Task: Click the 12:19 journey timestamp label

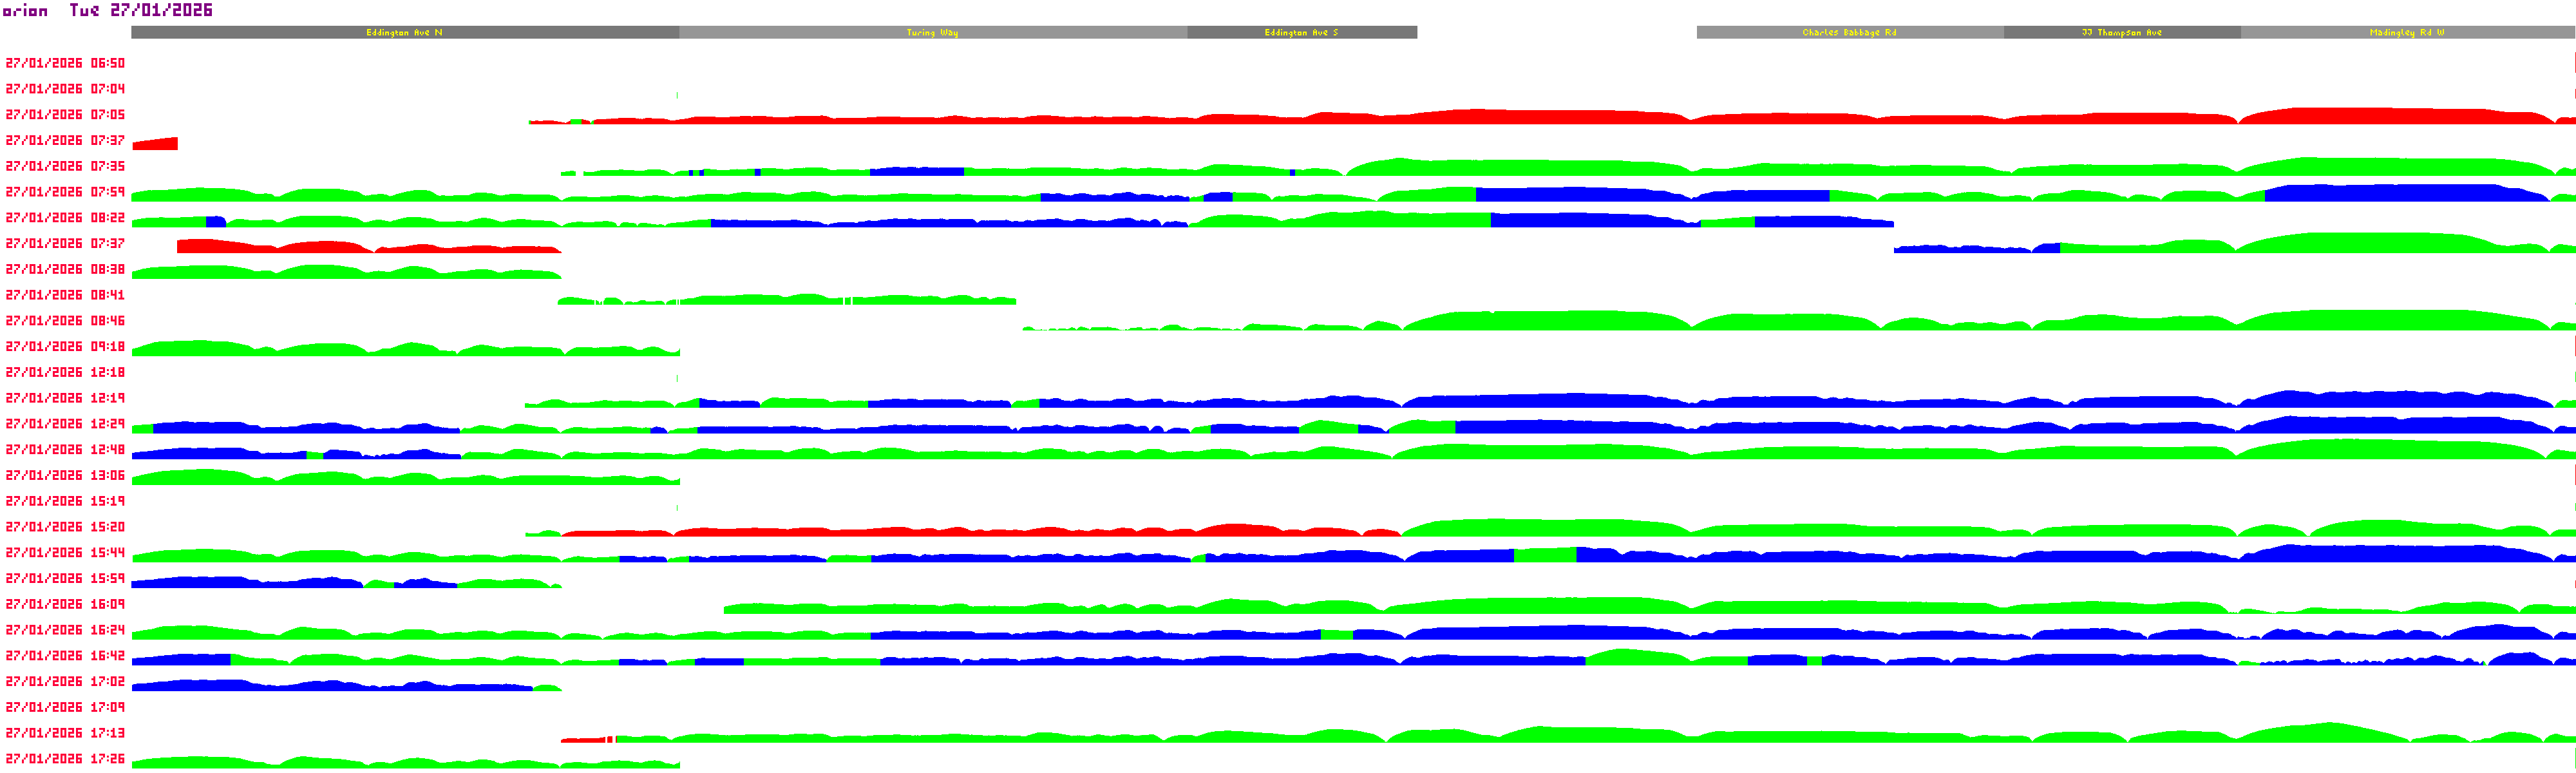Action: point(65,398)
